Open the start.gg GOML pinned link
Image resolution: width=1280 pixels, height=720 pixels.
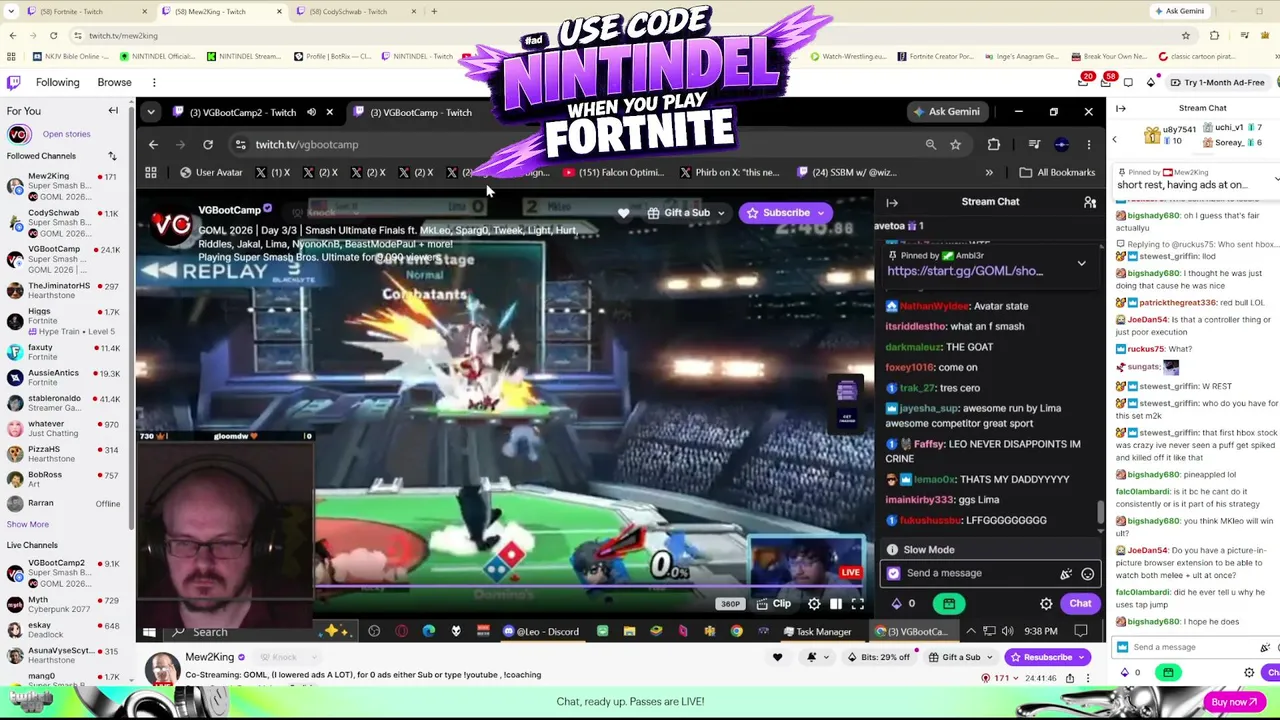(x=965, y=271)
